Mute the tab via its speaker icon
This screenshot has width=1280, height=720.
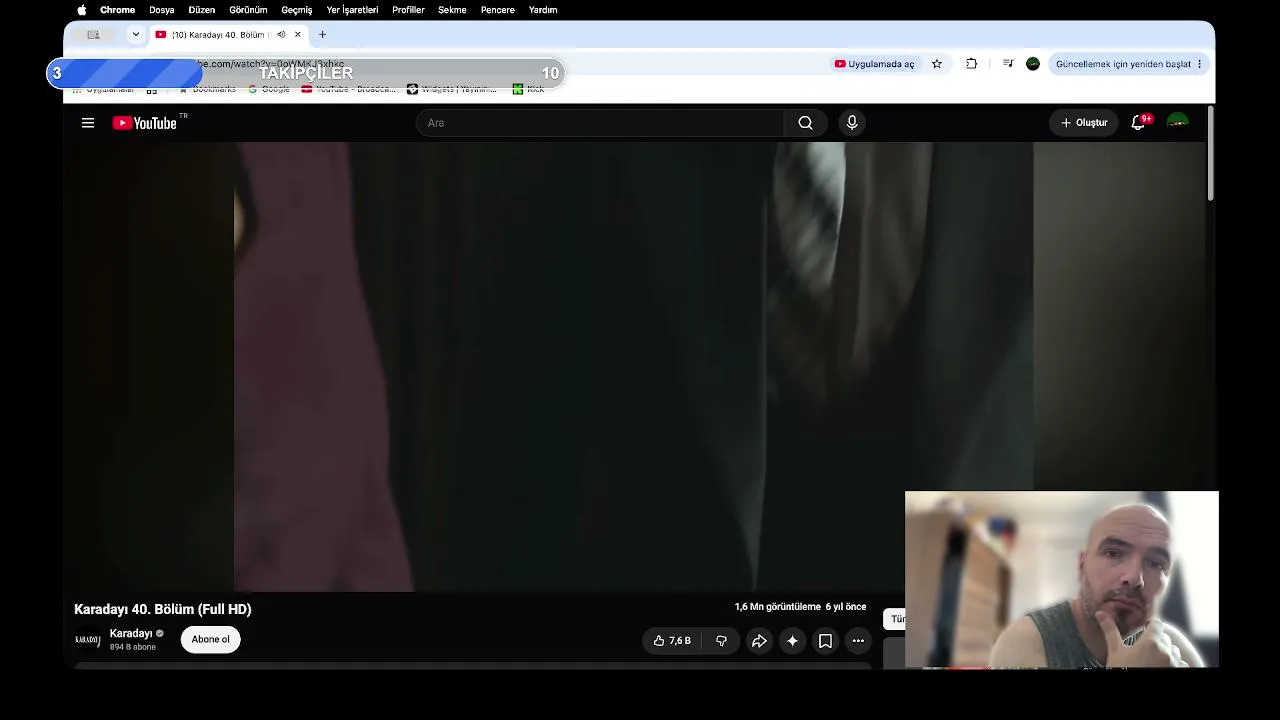coord(281,35)
